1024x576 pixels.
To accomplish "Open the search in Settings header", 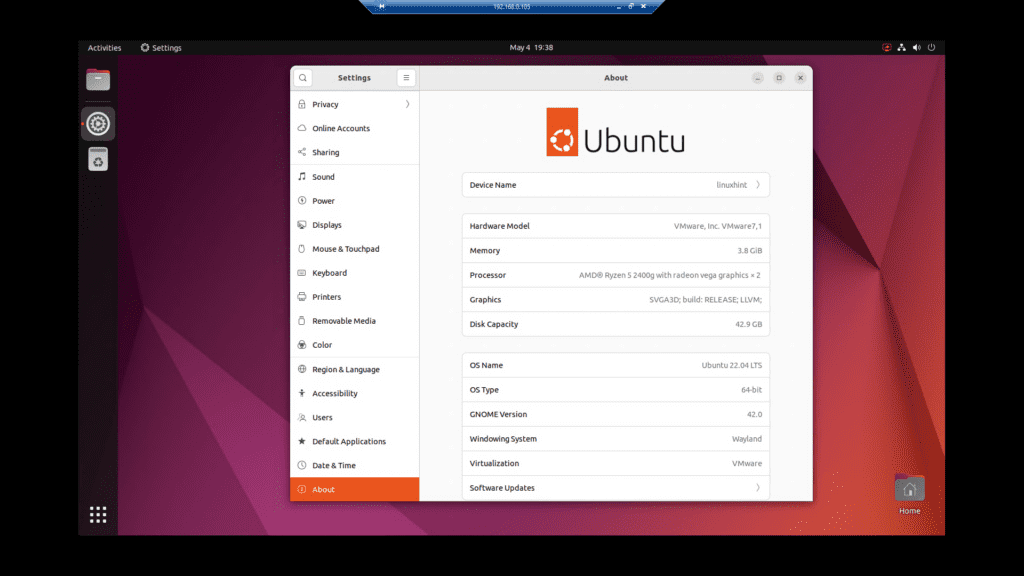I will coord(303,77).
